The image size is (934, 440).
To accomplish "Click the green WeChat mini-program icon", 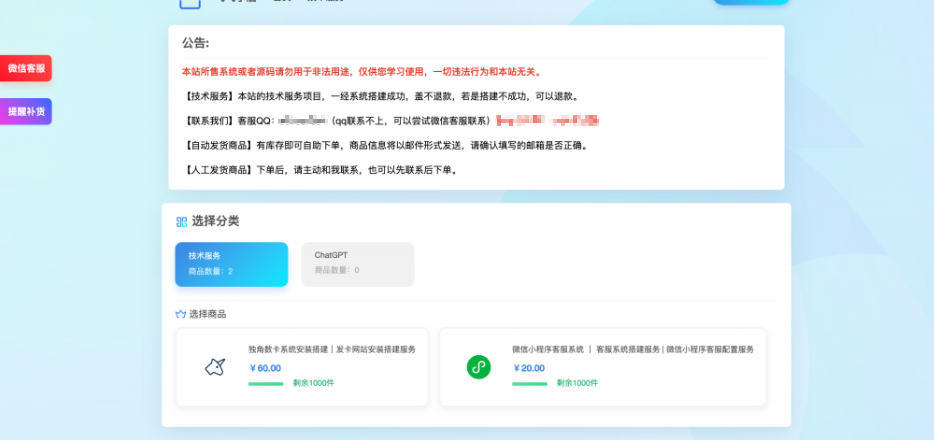I will point(478,367).
